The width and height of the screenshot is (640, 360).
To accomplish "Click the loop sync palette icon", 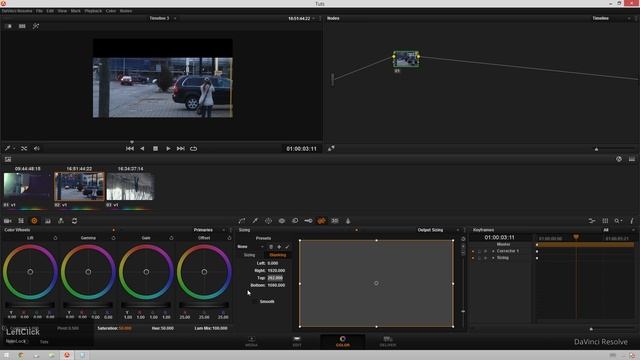I will tap(74, 221).
